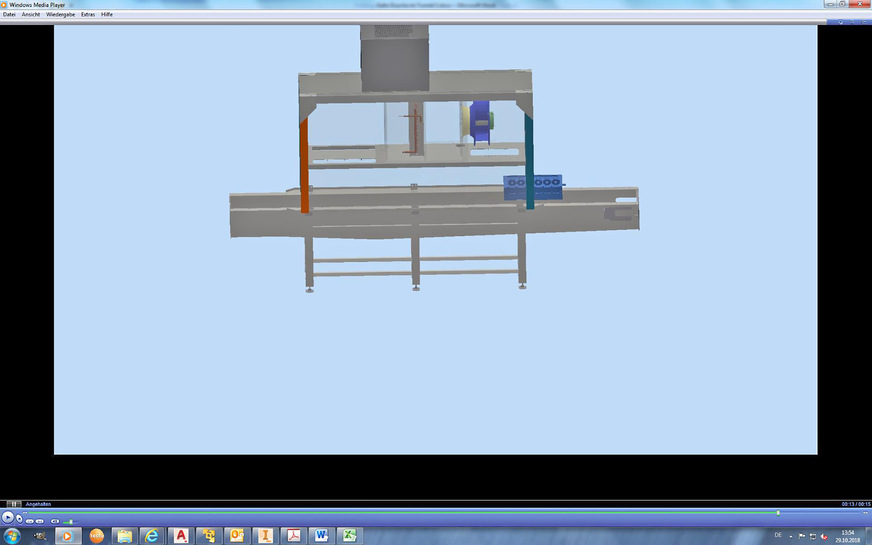Open Adobe Acrobat PDF icon in taskbar
Screen dimensions: 872x545
292,536
